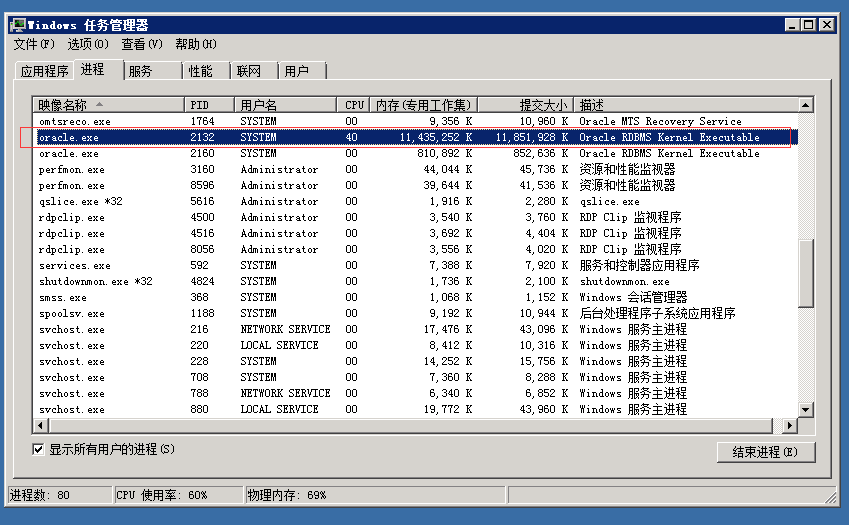The height and width of the screenshot is (525, 849).
Task: Sort by 内存(专用工作集) column header
Action: click(x=423, y=105)
